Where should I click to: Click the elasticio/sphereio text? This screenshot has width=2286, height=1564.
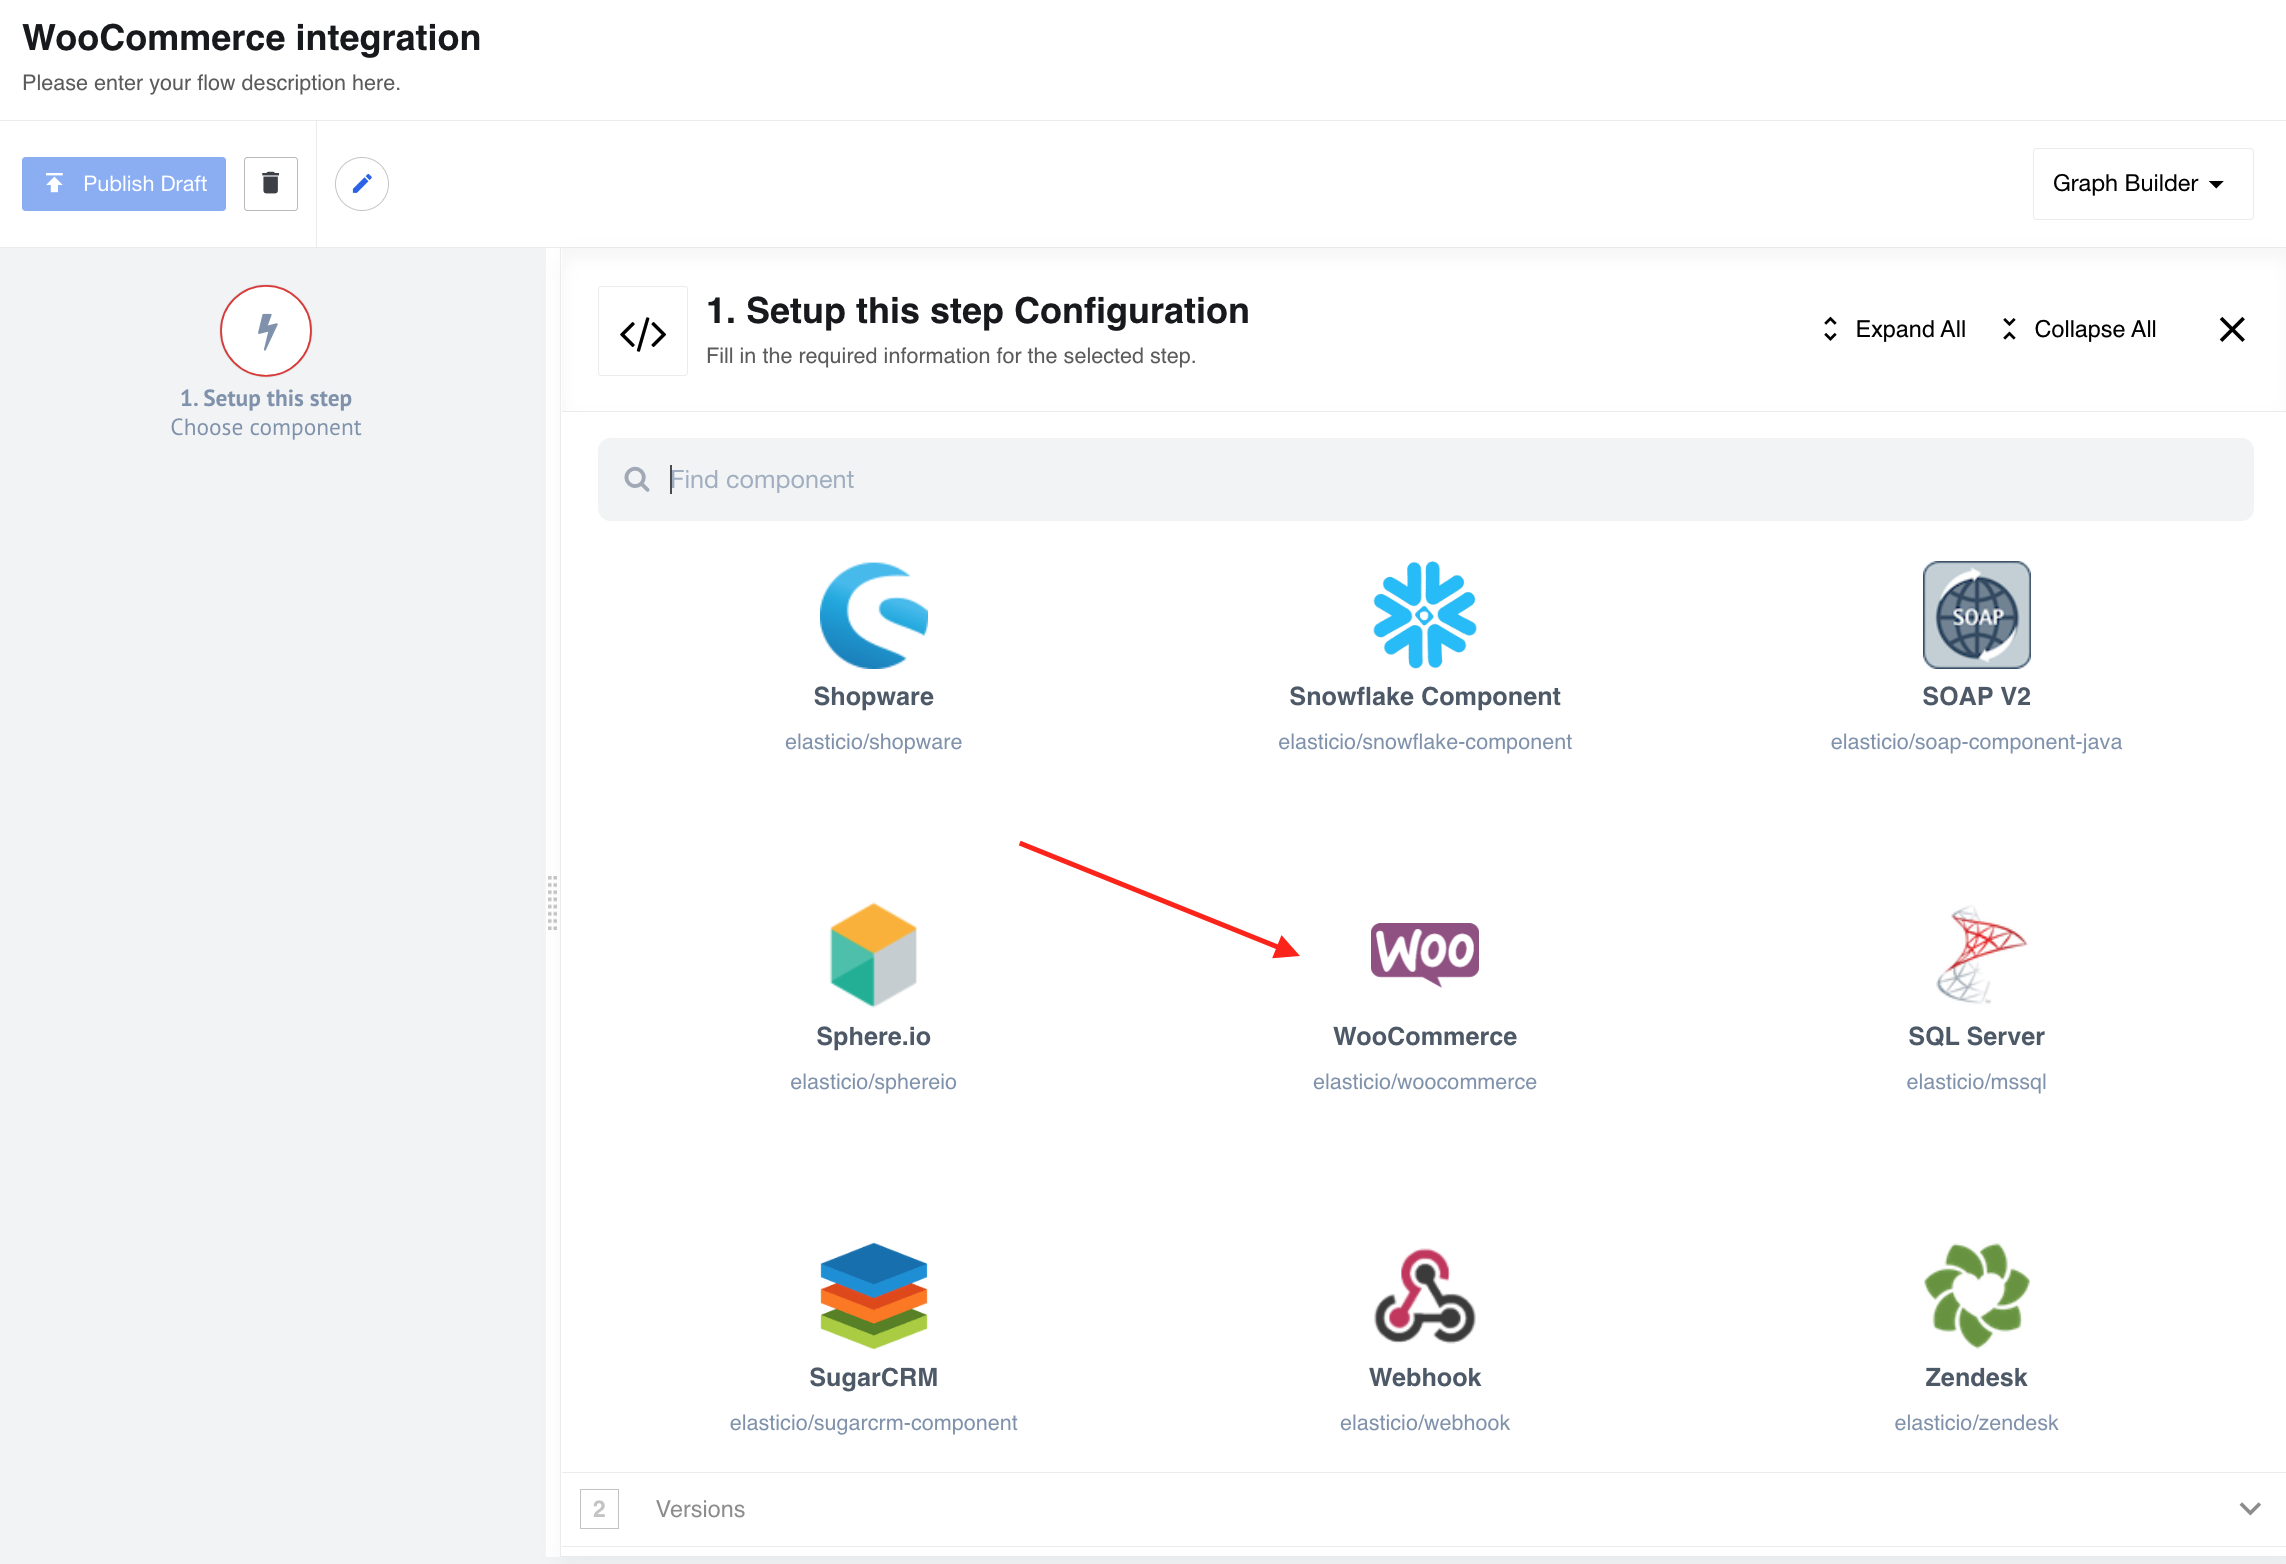[873, 1082]
